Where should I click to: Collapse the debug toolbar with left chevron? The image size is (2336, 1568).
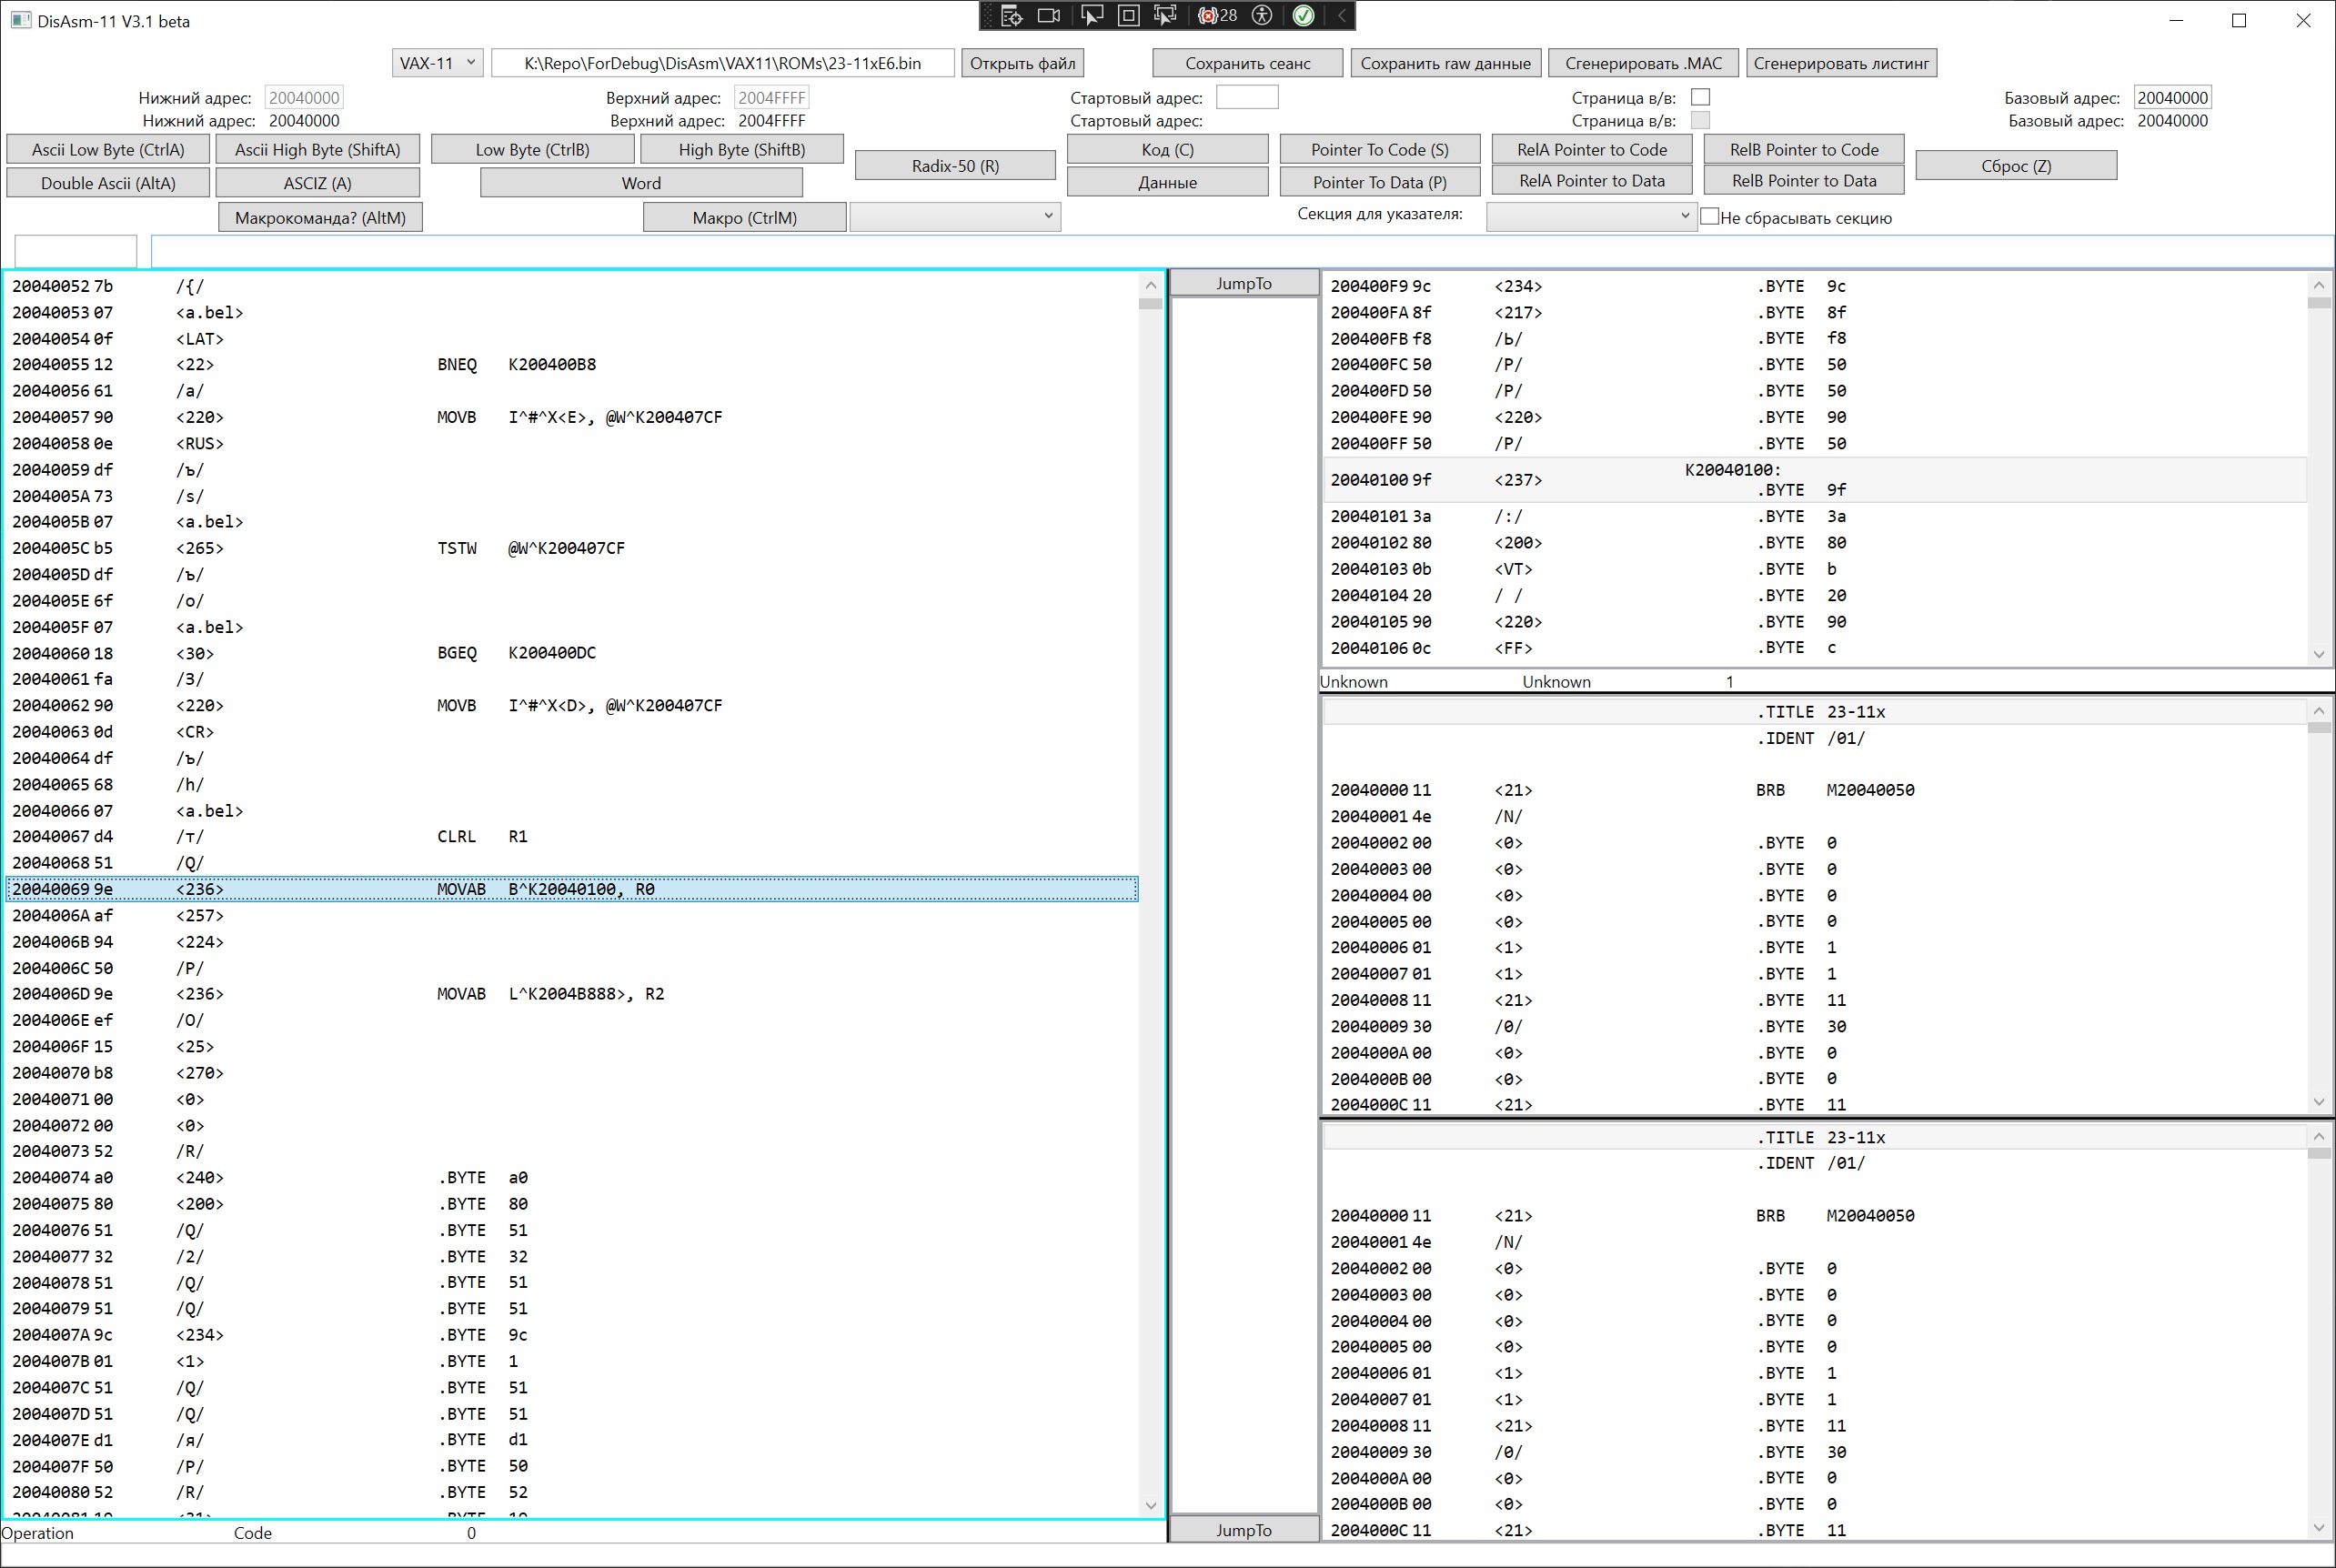coord(1342,15)
